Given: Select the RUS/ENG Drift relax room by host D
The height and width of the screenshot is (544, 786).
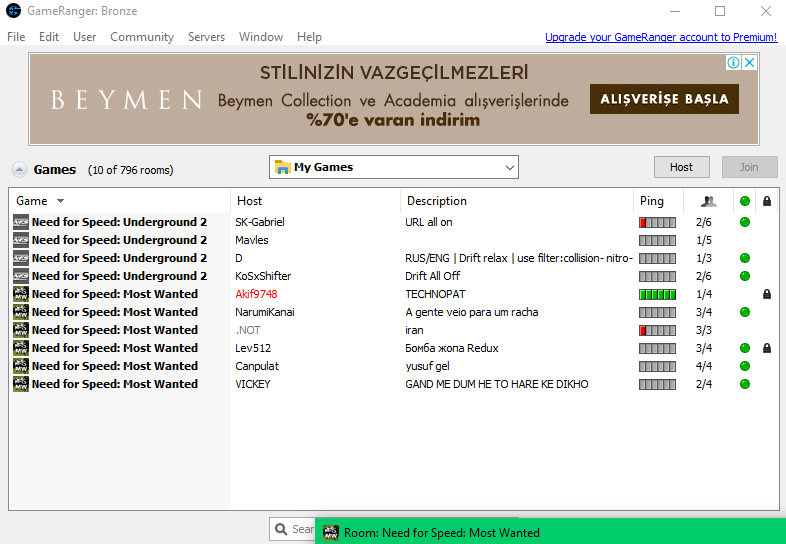Looking at the screenshot, I should [x=519, y=258].
